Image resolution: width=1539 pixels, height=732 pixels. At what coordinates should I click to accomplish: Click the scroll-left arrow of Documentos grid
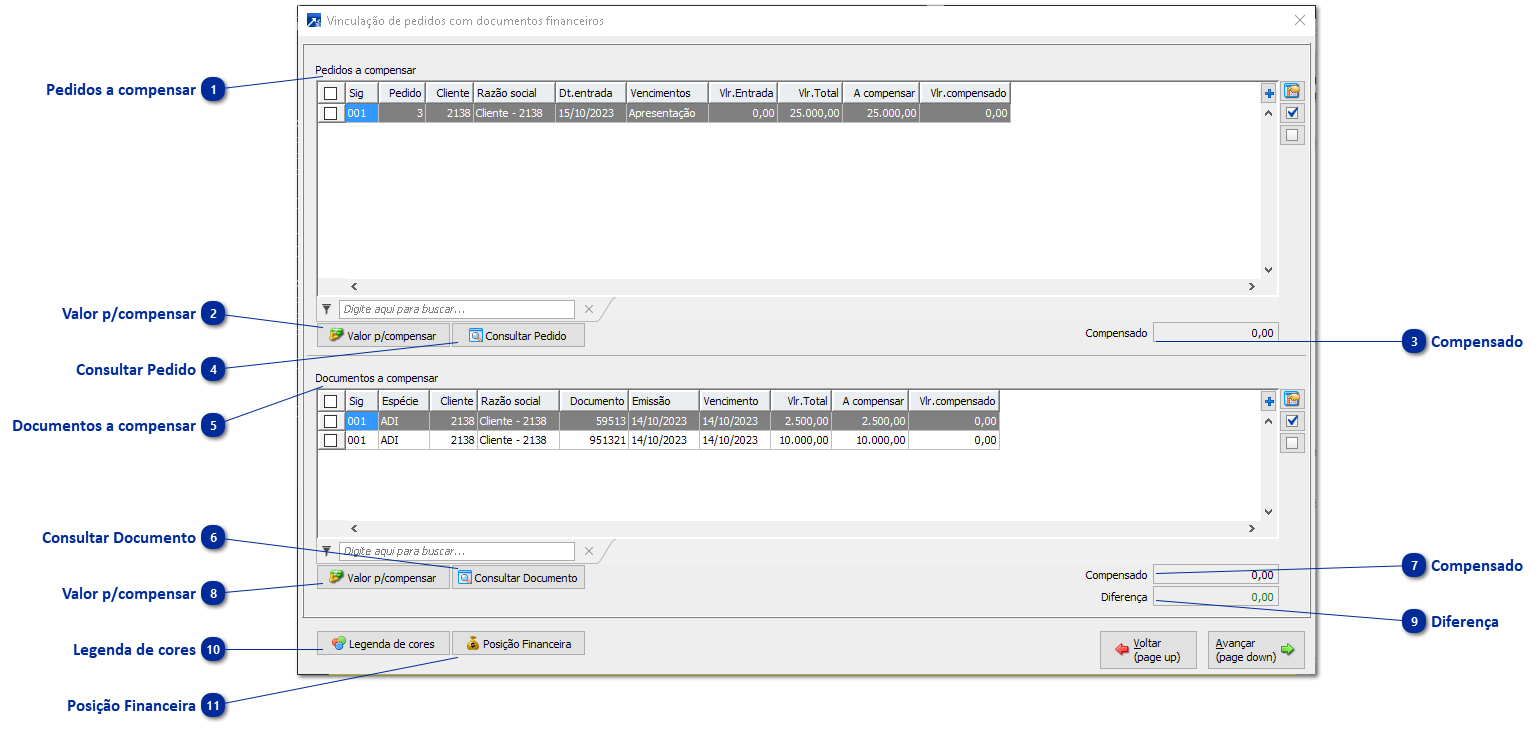coord(353,528)
